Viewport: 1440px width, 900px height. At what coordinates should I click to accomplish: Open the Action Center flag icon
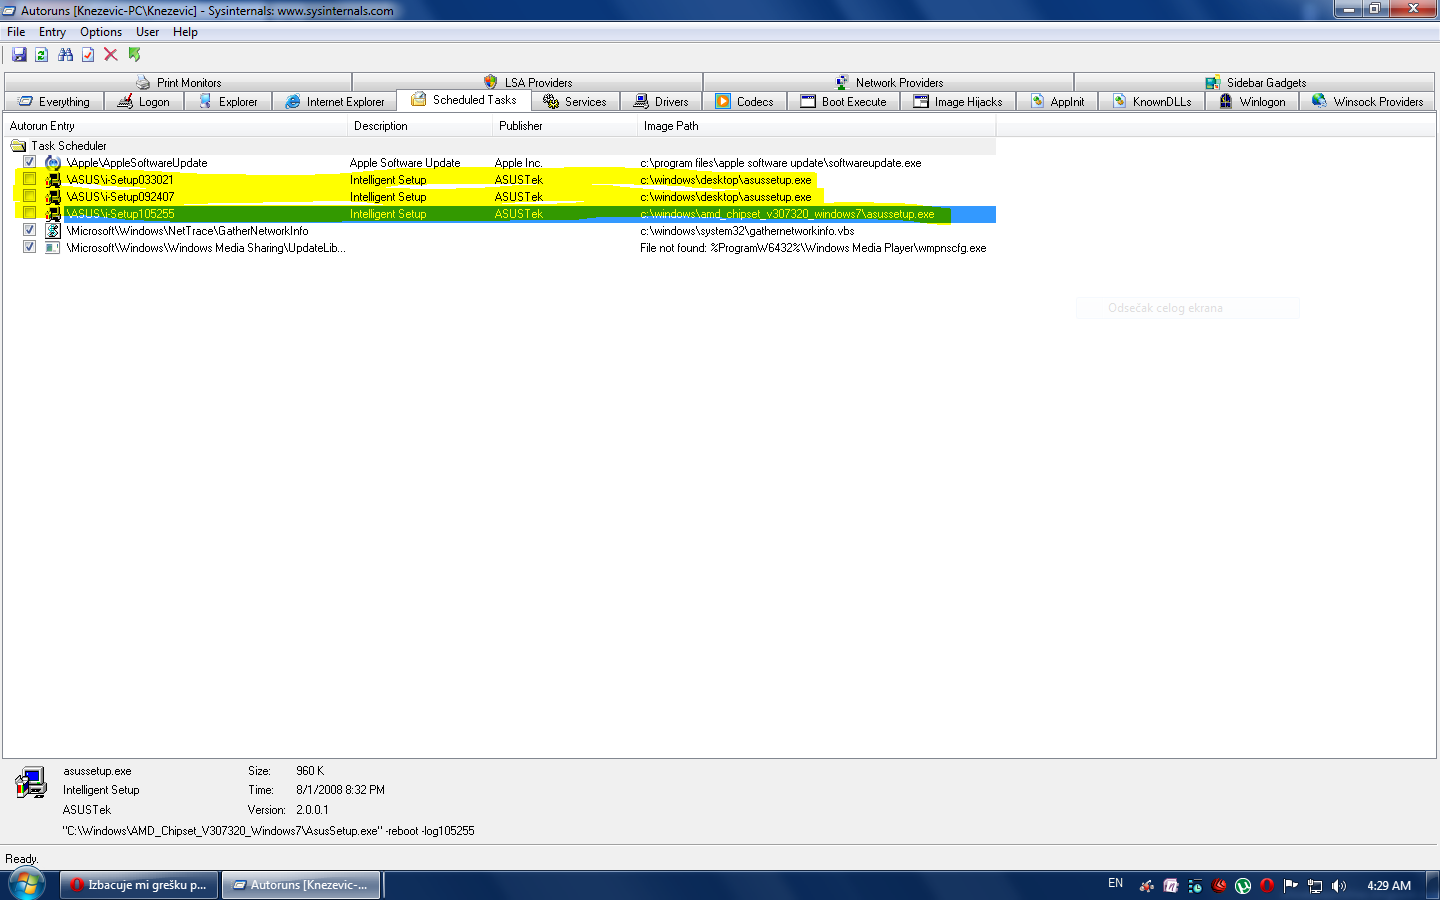(x=1291, y=885)
